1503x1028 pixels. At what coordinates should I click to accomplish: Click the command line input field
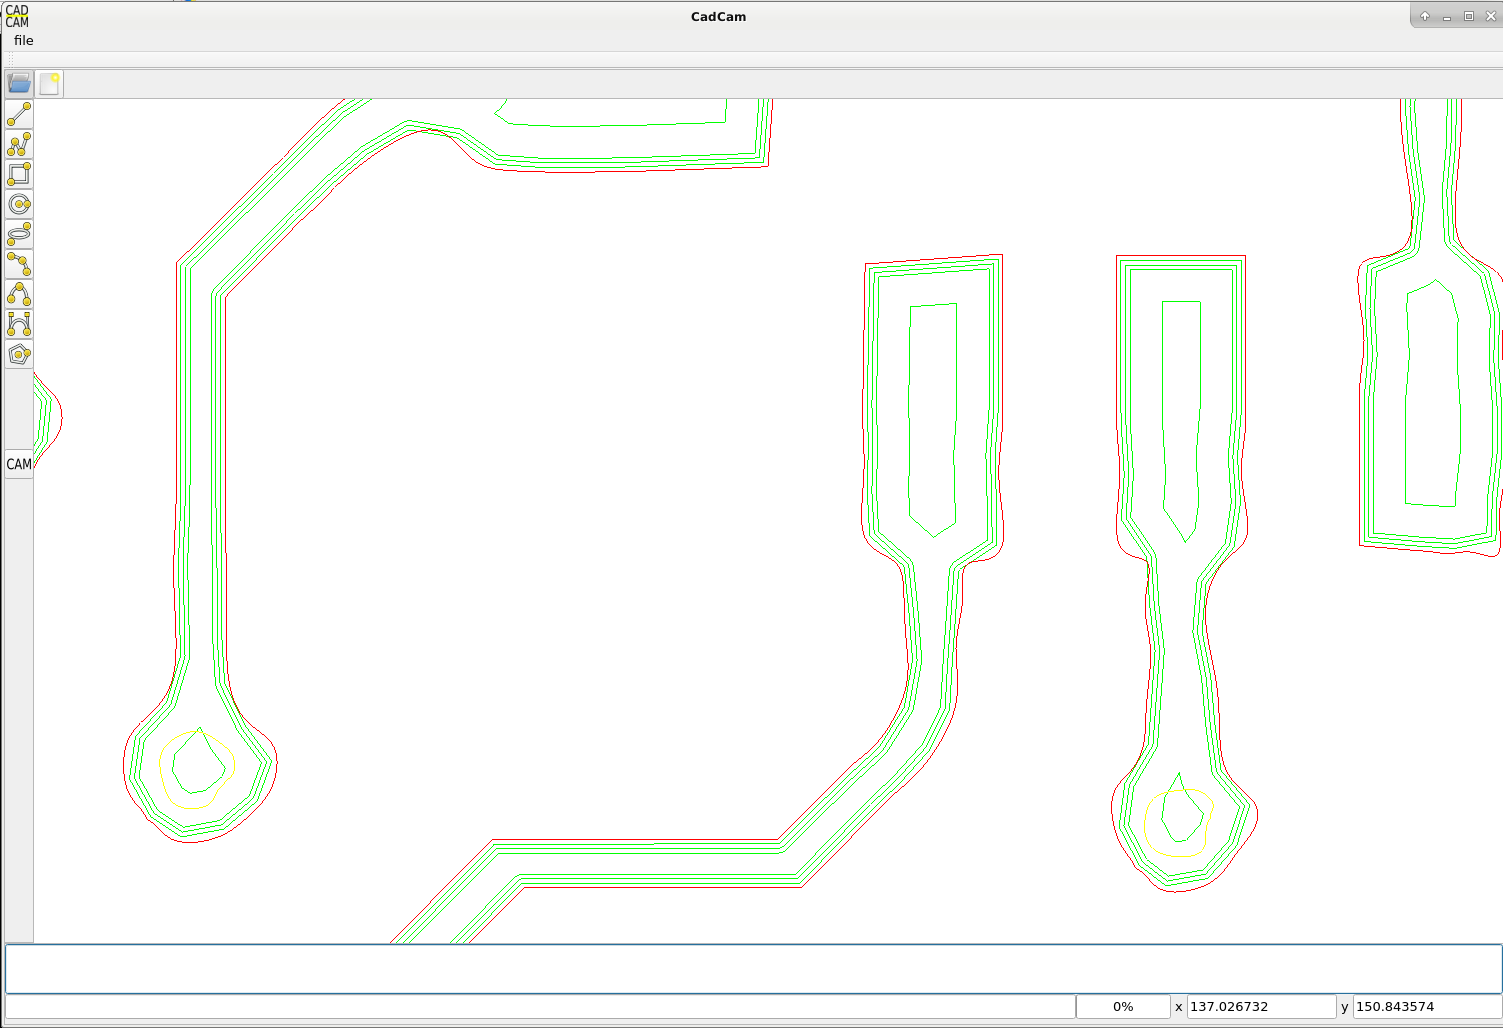(x=753, y=969)
